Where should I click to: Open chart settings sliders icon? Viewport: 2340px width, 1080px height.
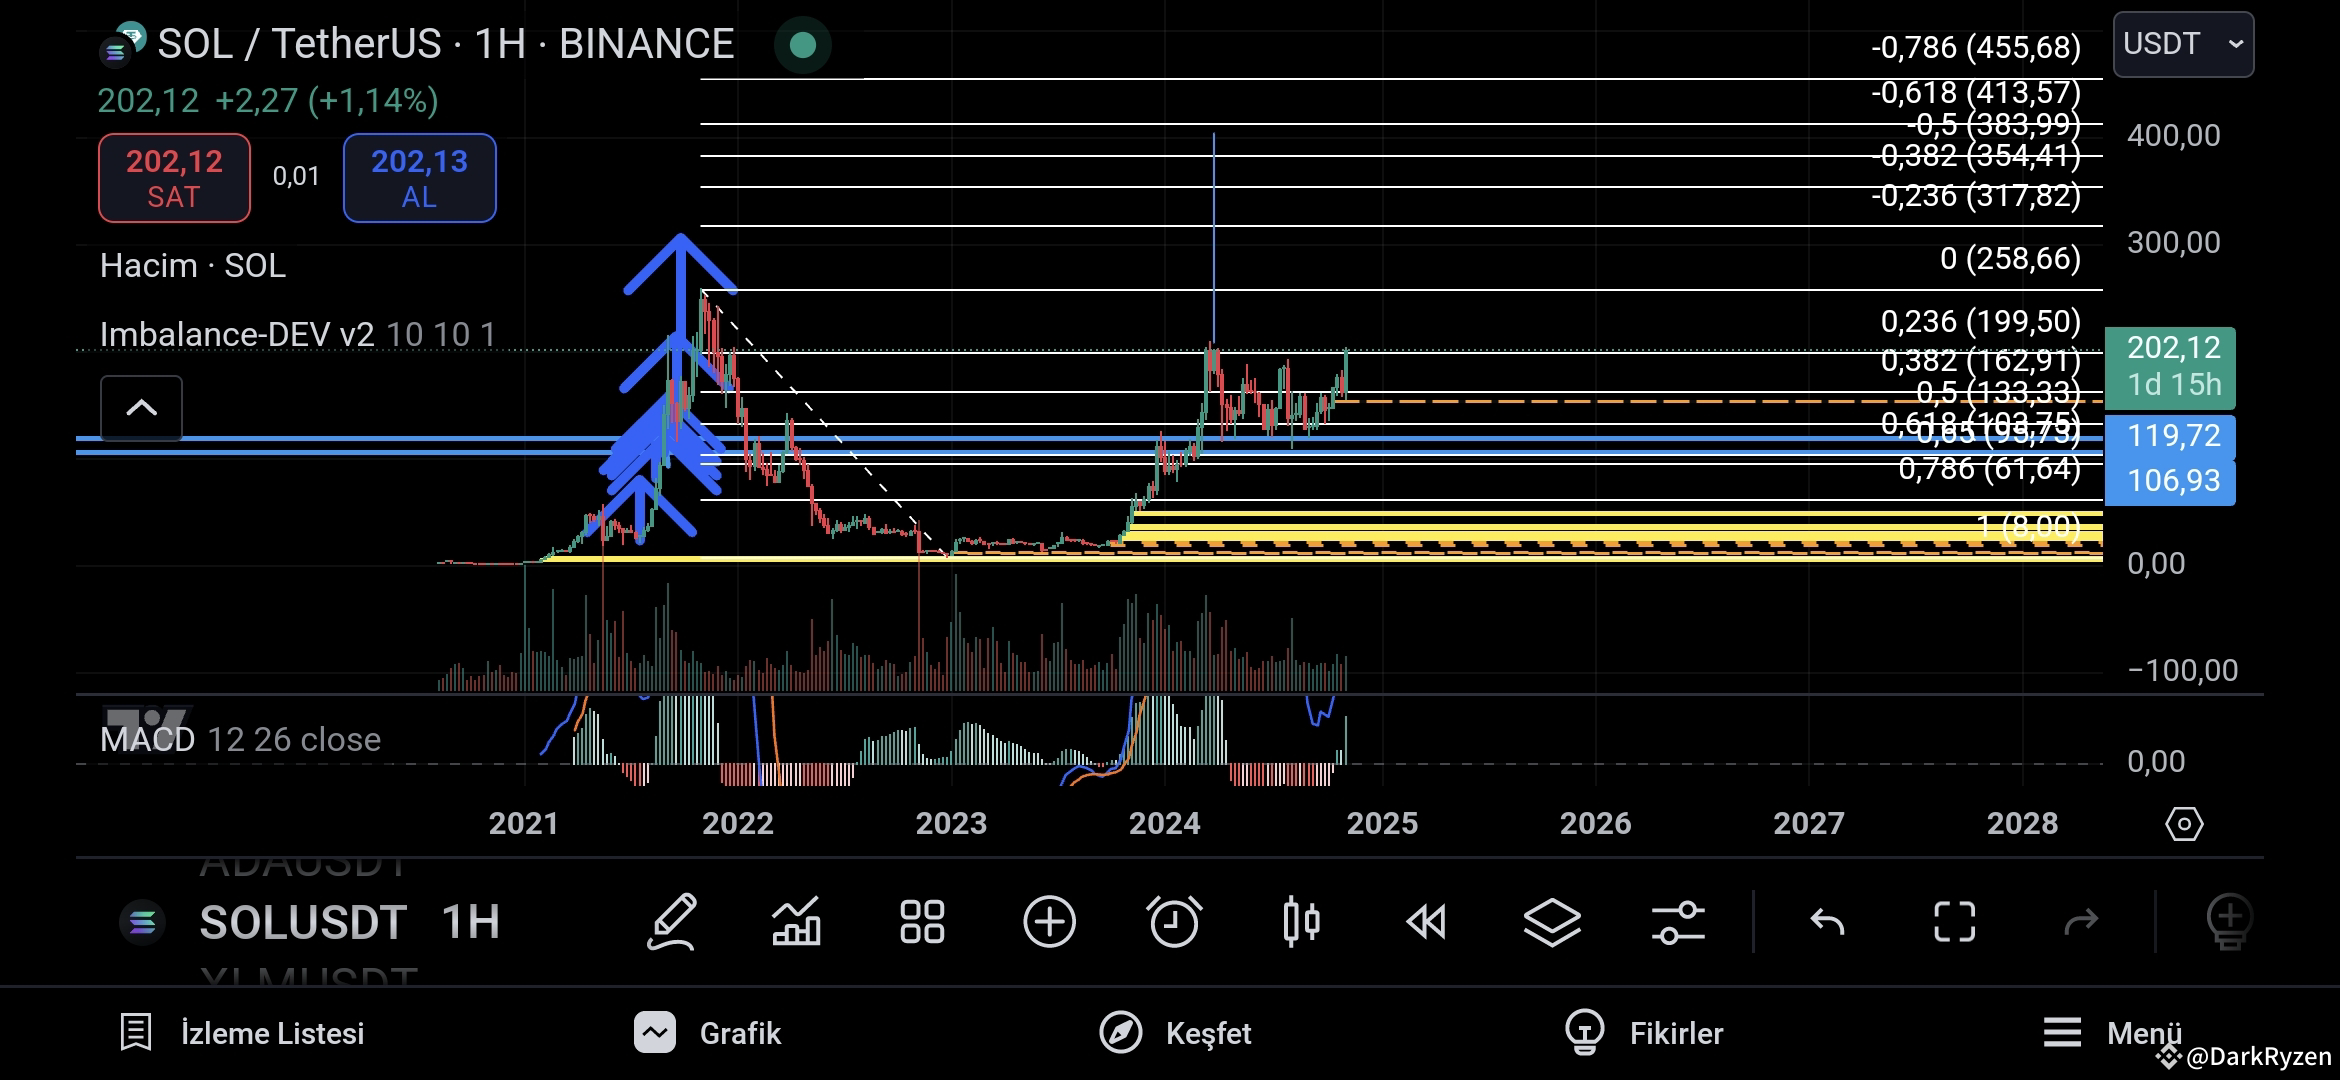(1678, 921)
